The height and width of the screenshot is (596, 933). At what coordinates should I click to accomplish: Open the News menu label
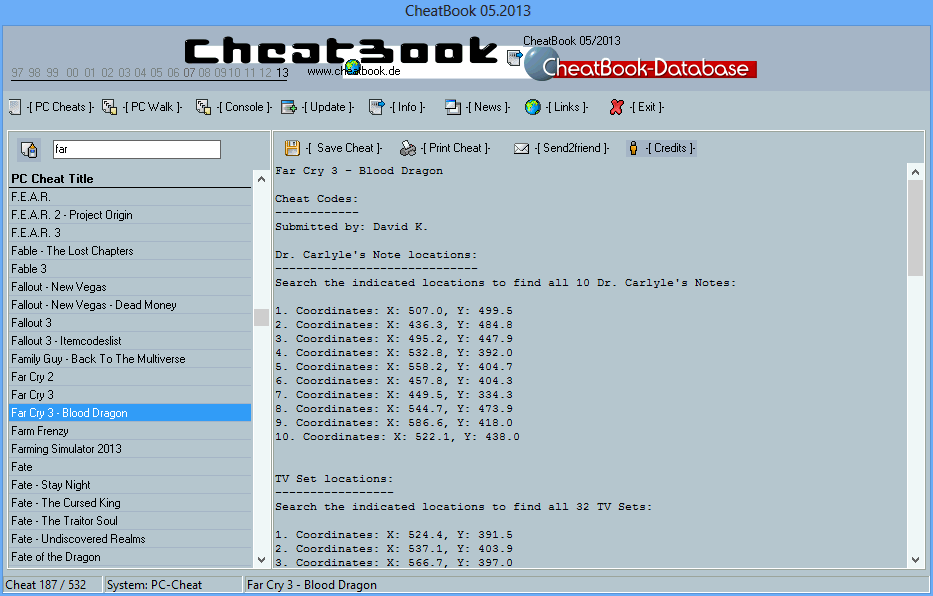[x=488, y=107]
